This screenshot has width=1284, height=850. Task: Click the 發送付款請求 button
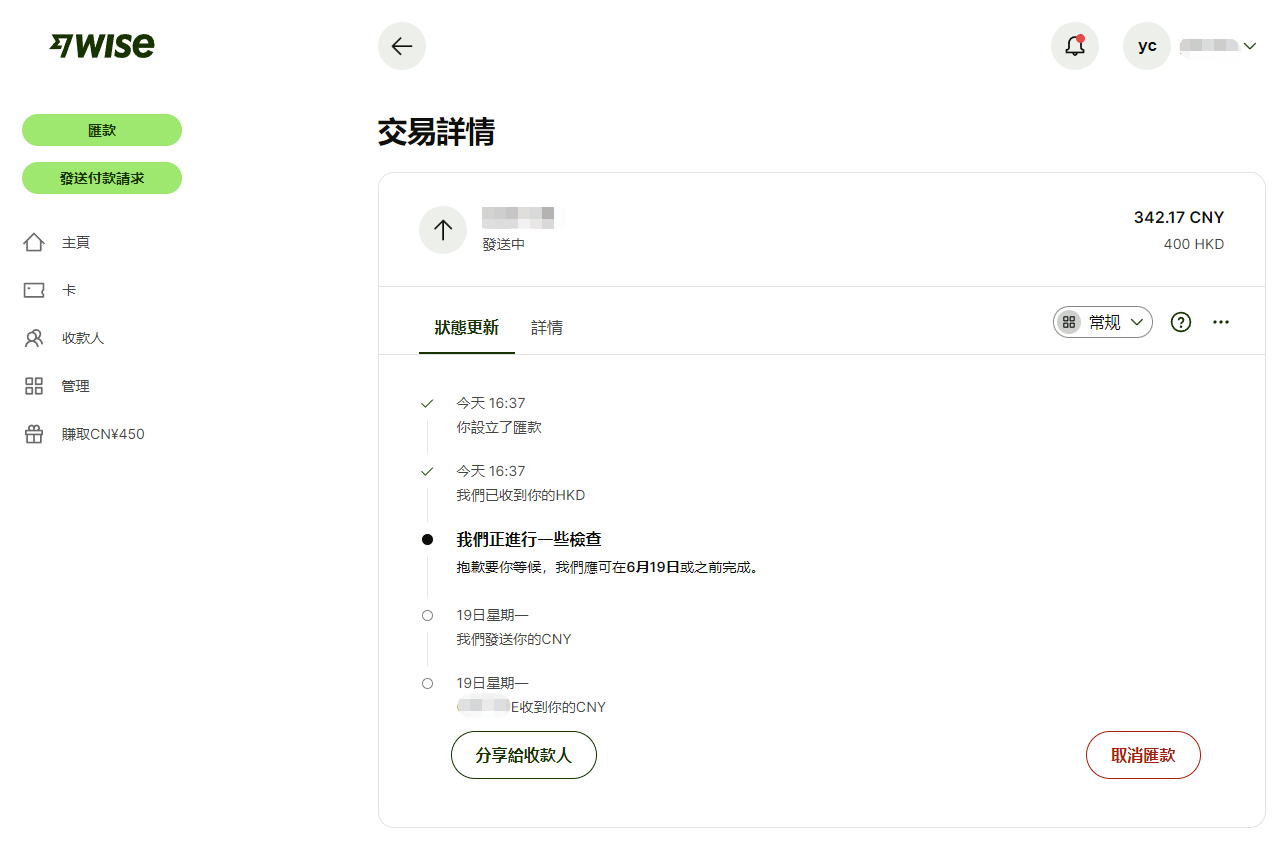coord(101,177)
